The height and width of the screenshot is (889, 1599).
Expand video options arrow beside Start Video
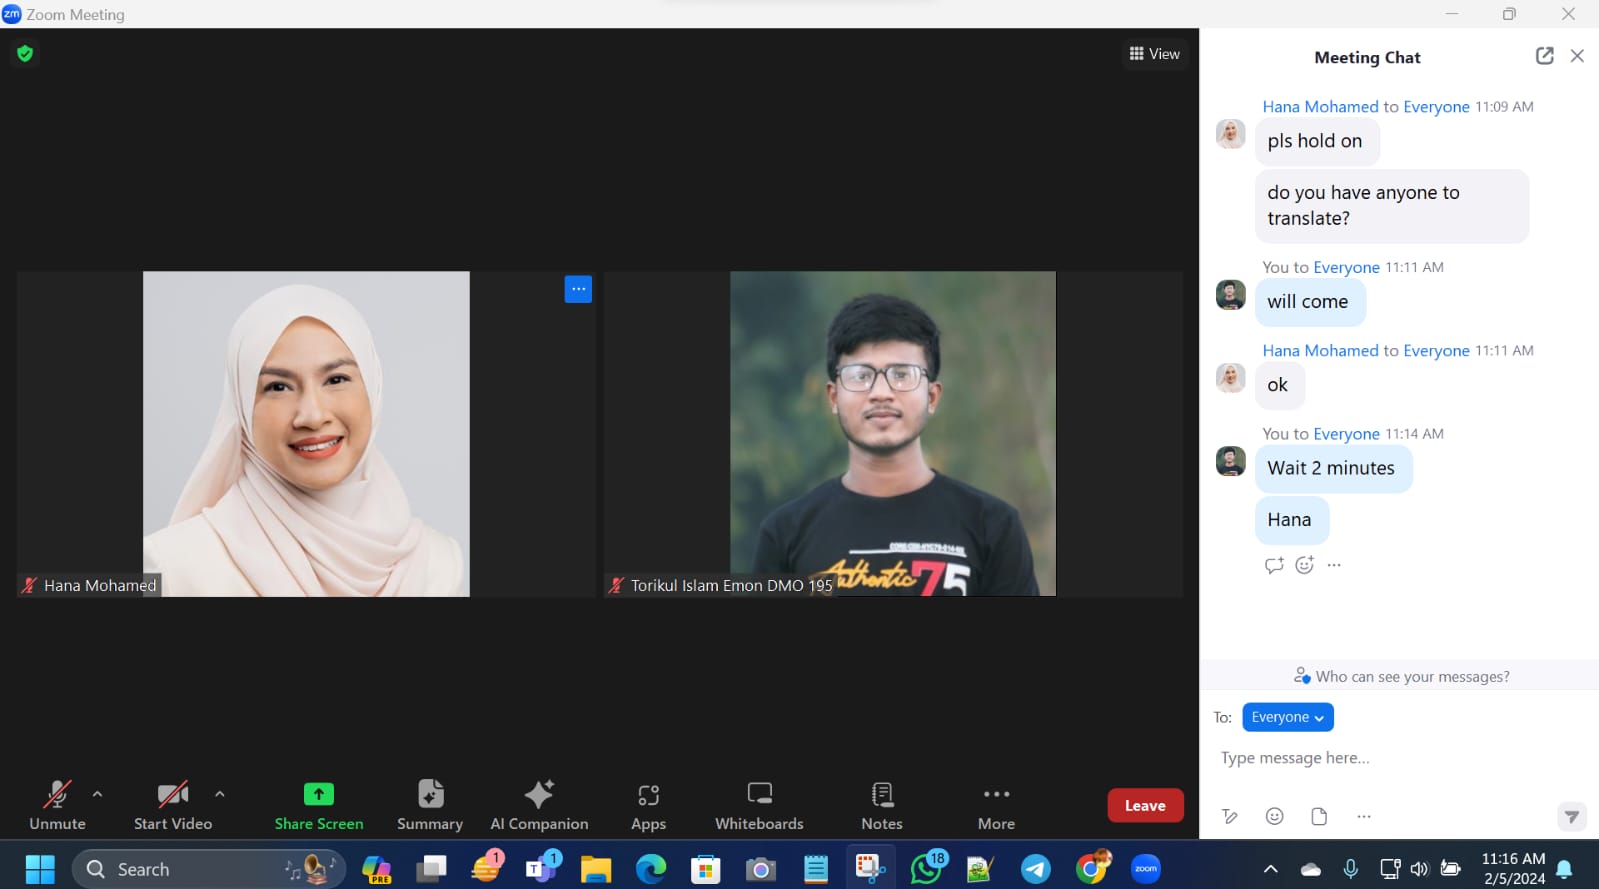coord(219,794)
